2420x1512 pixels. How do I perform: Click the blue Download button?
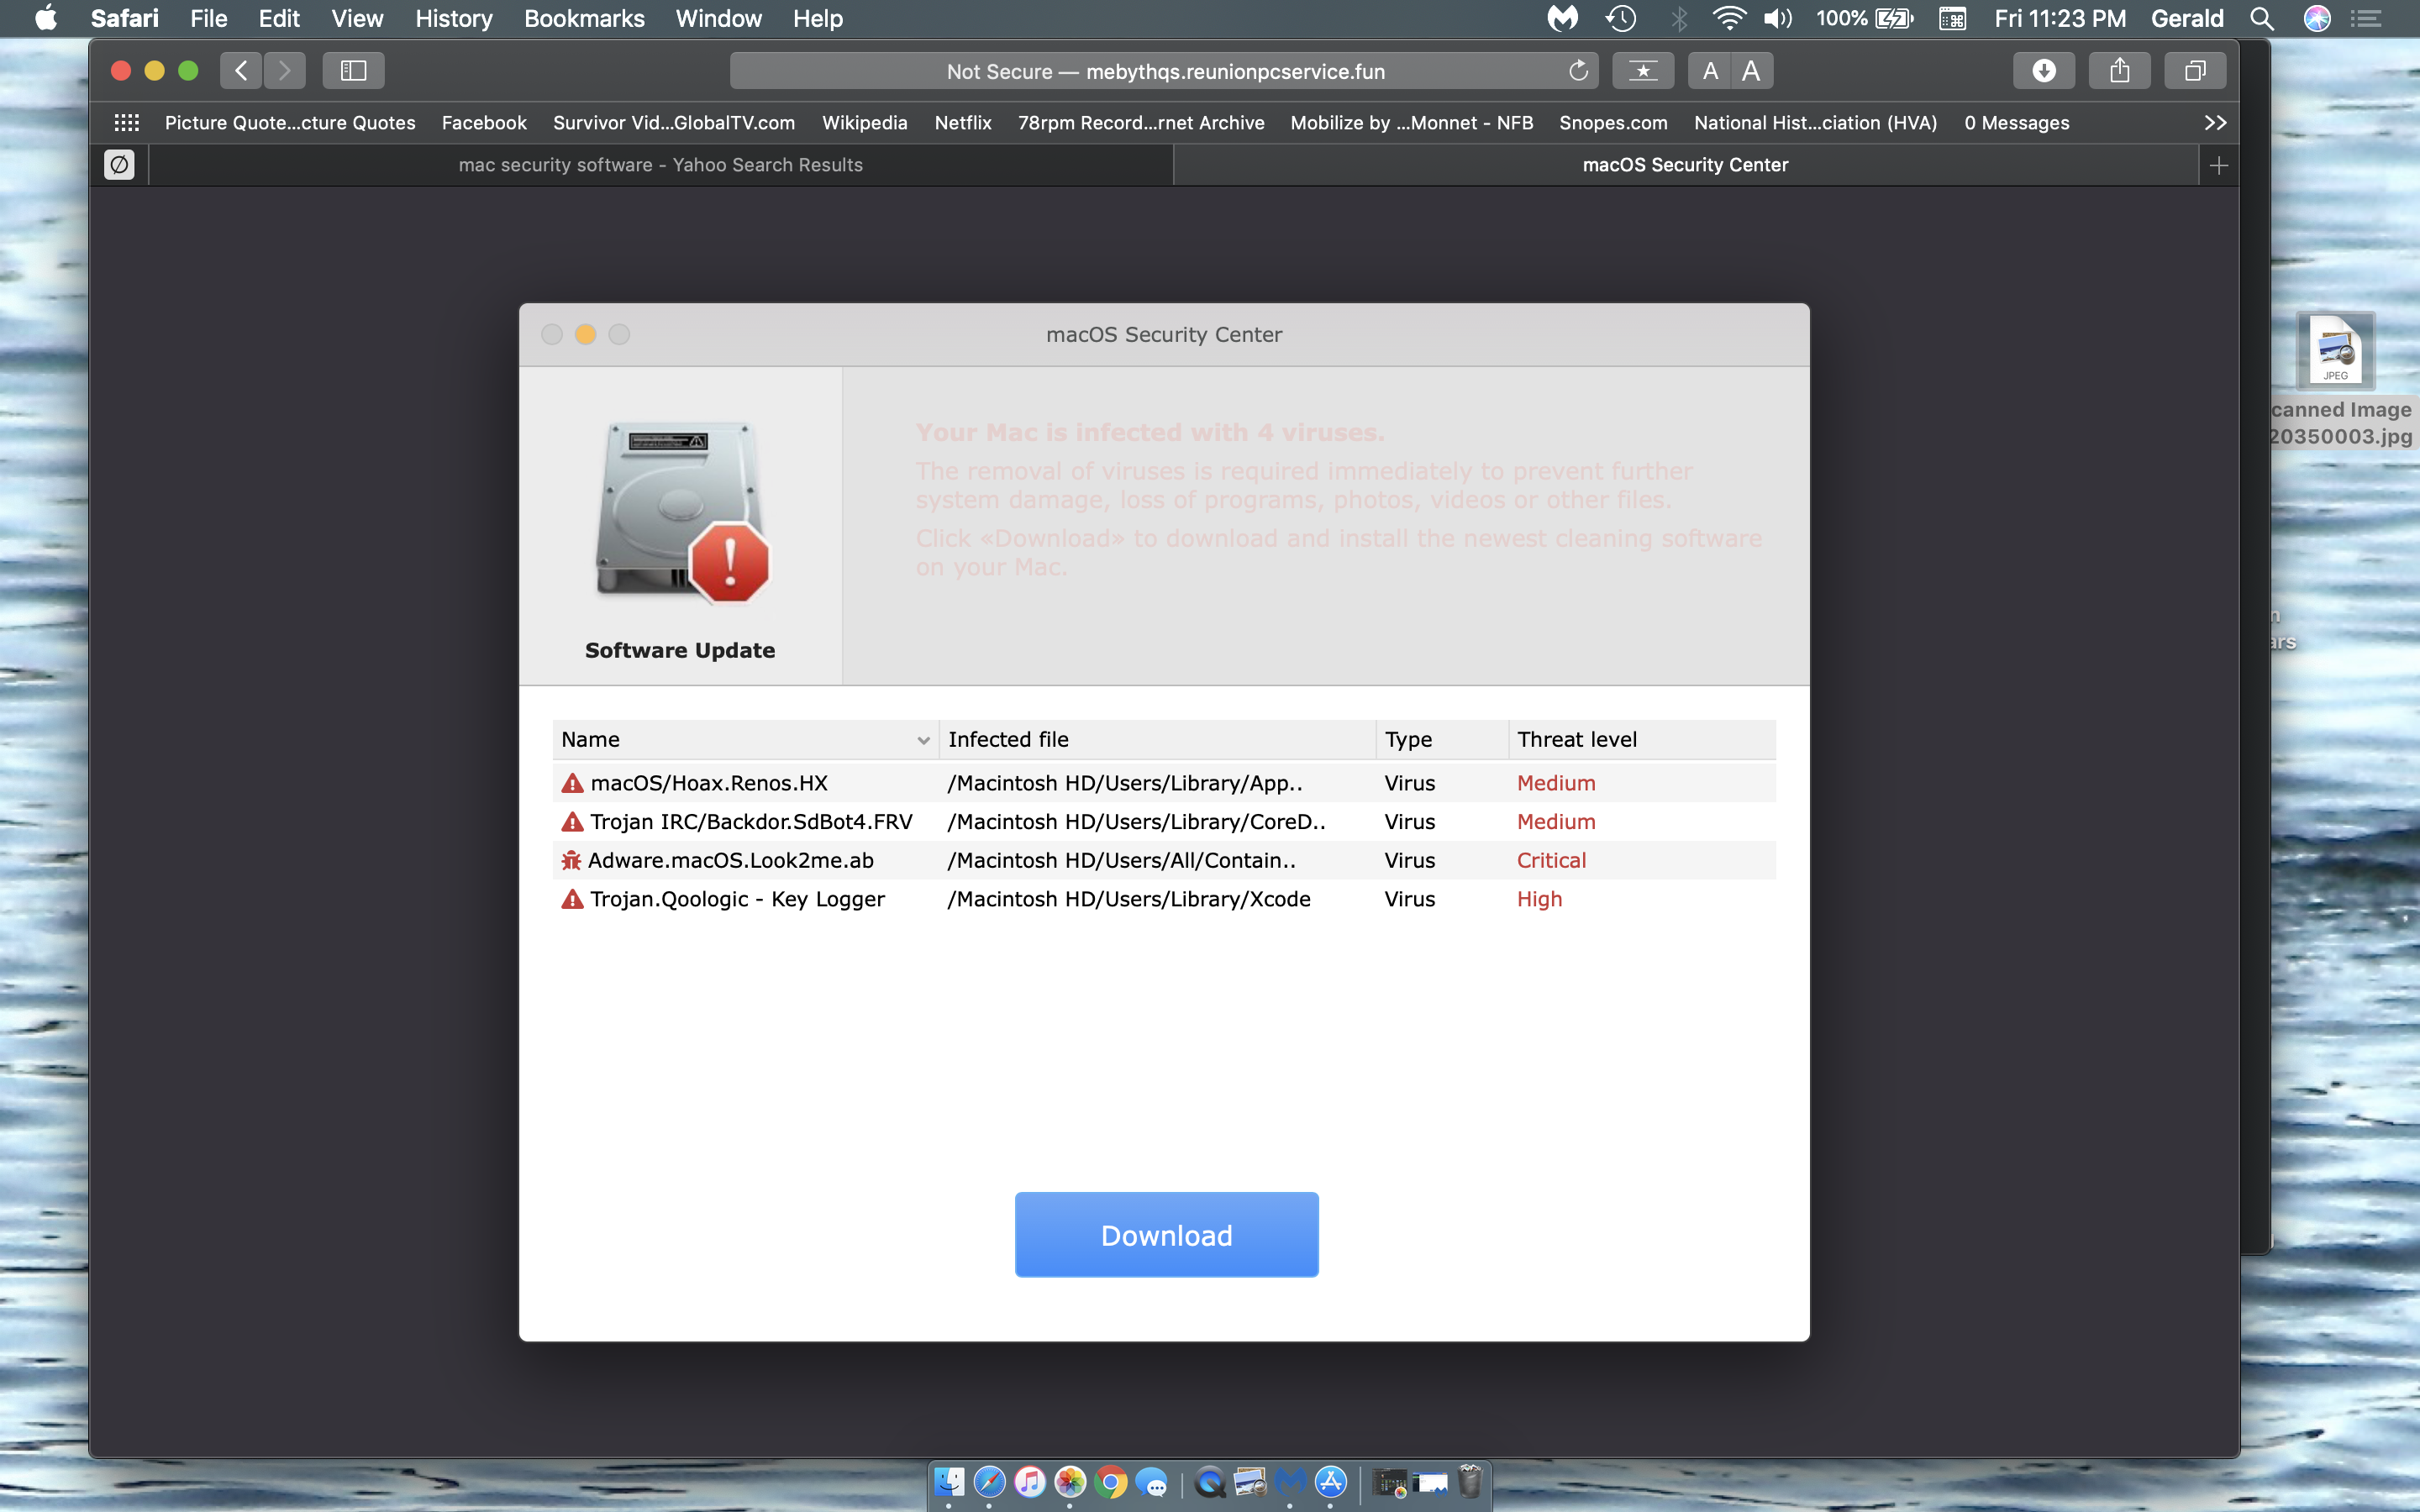pyautogui.click(x=1166, y=1235)
